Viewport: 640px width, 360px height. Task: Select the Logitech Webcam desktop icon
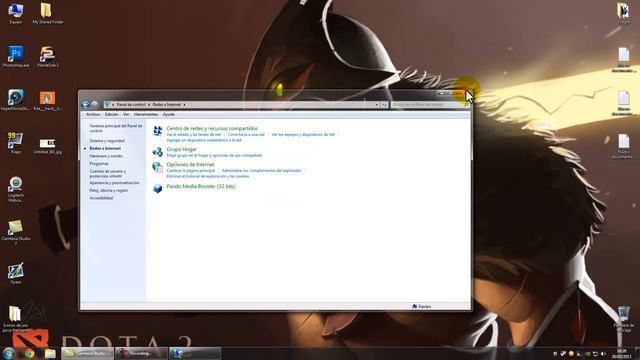[x=16, y=189]
